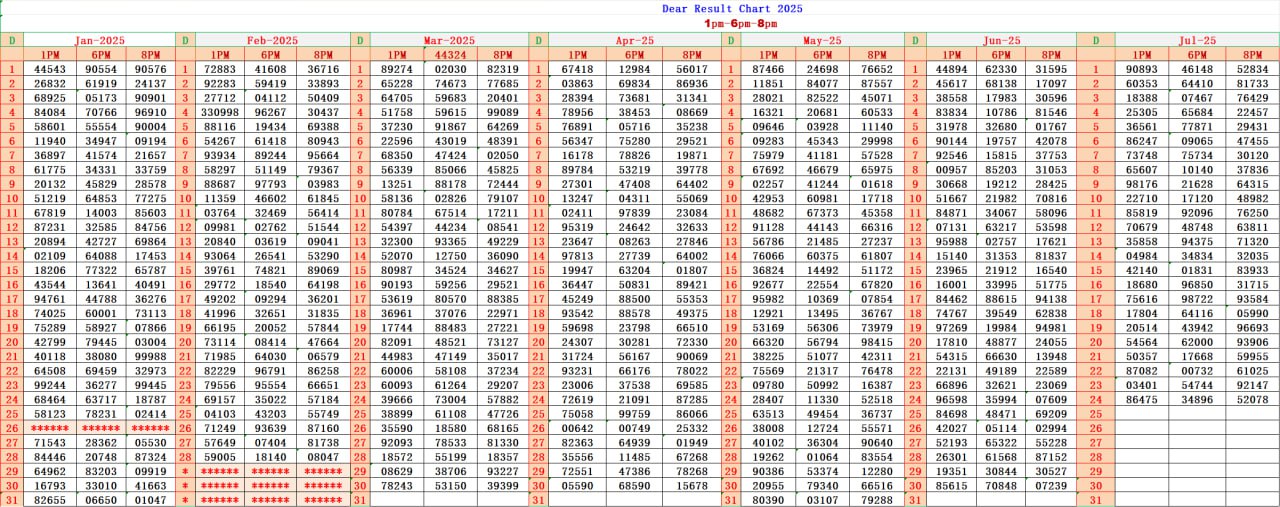Click the May value 91128

tap(768, 228)
